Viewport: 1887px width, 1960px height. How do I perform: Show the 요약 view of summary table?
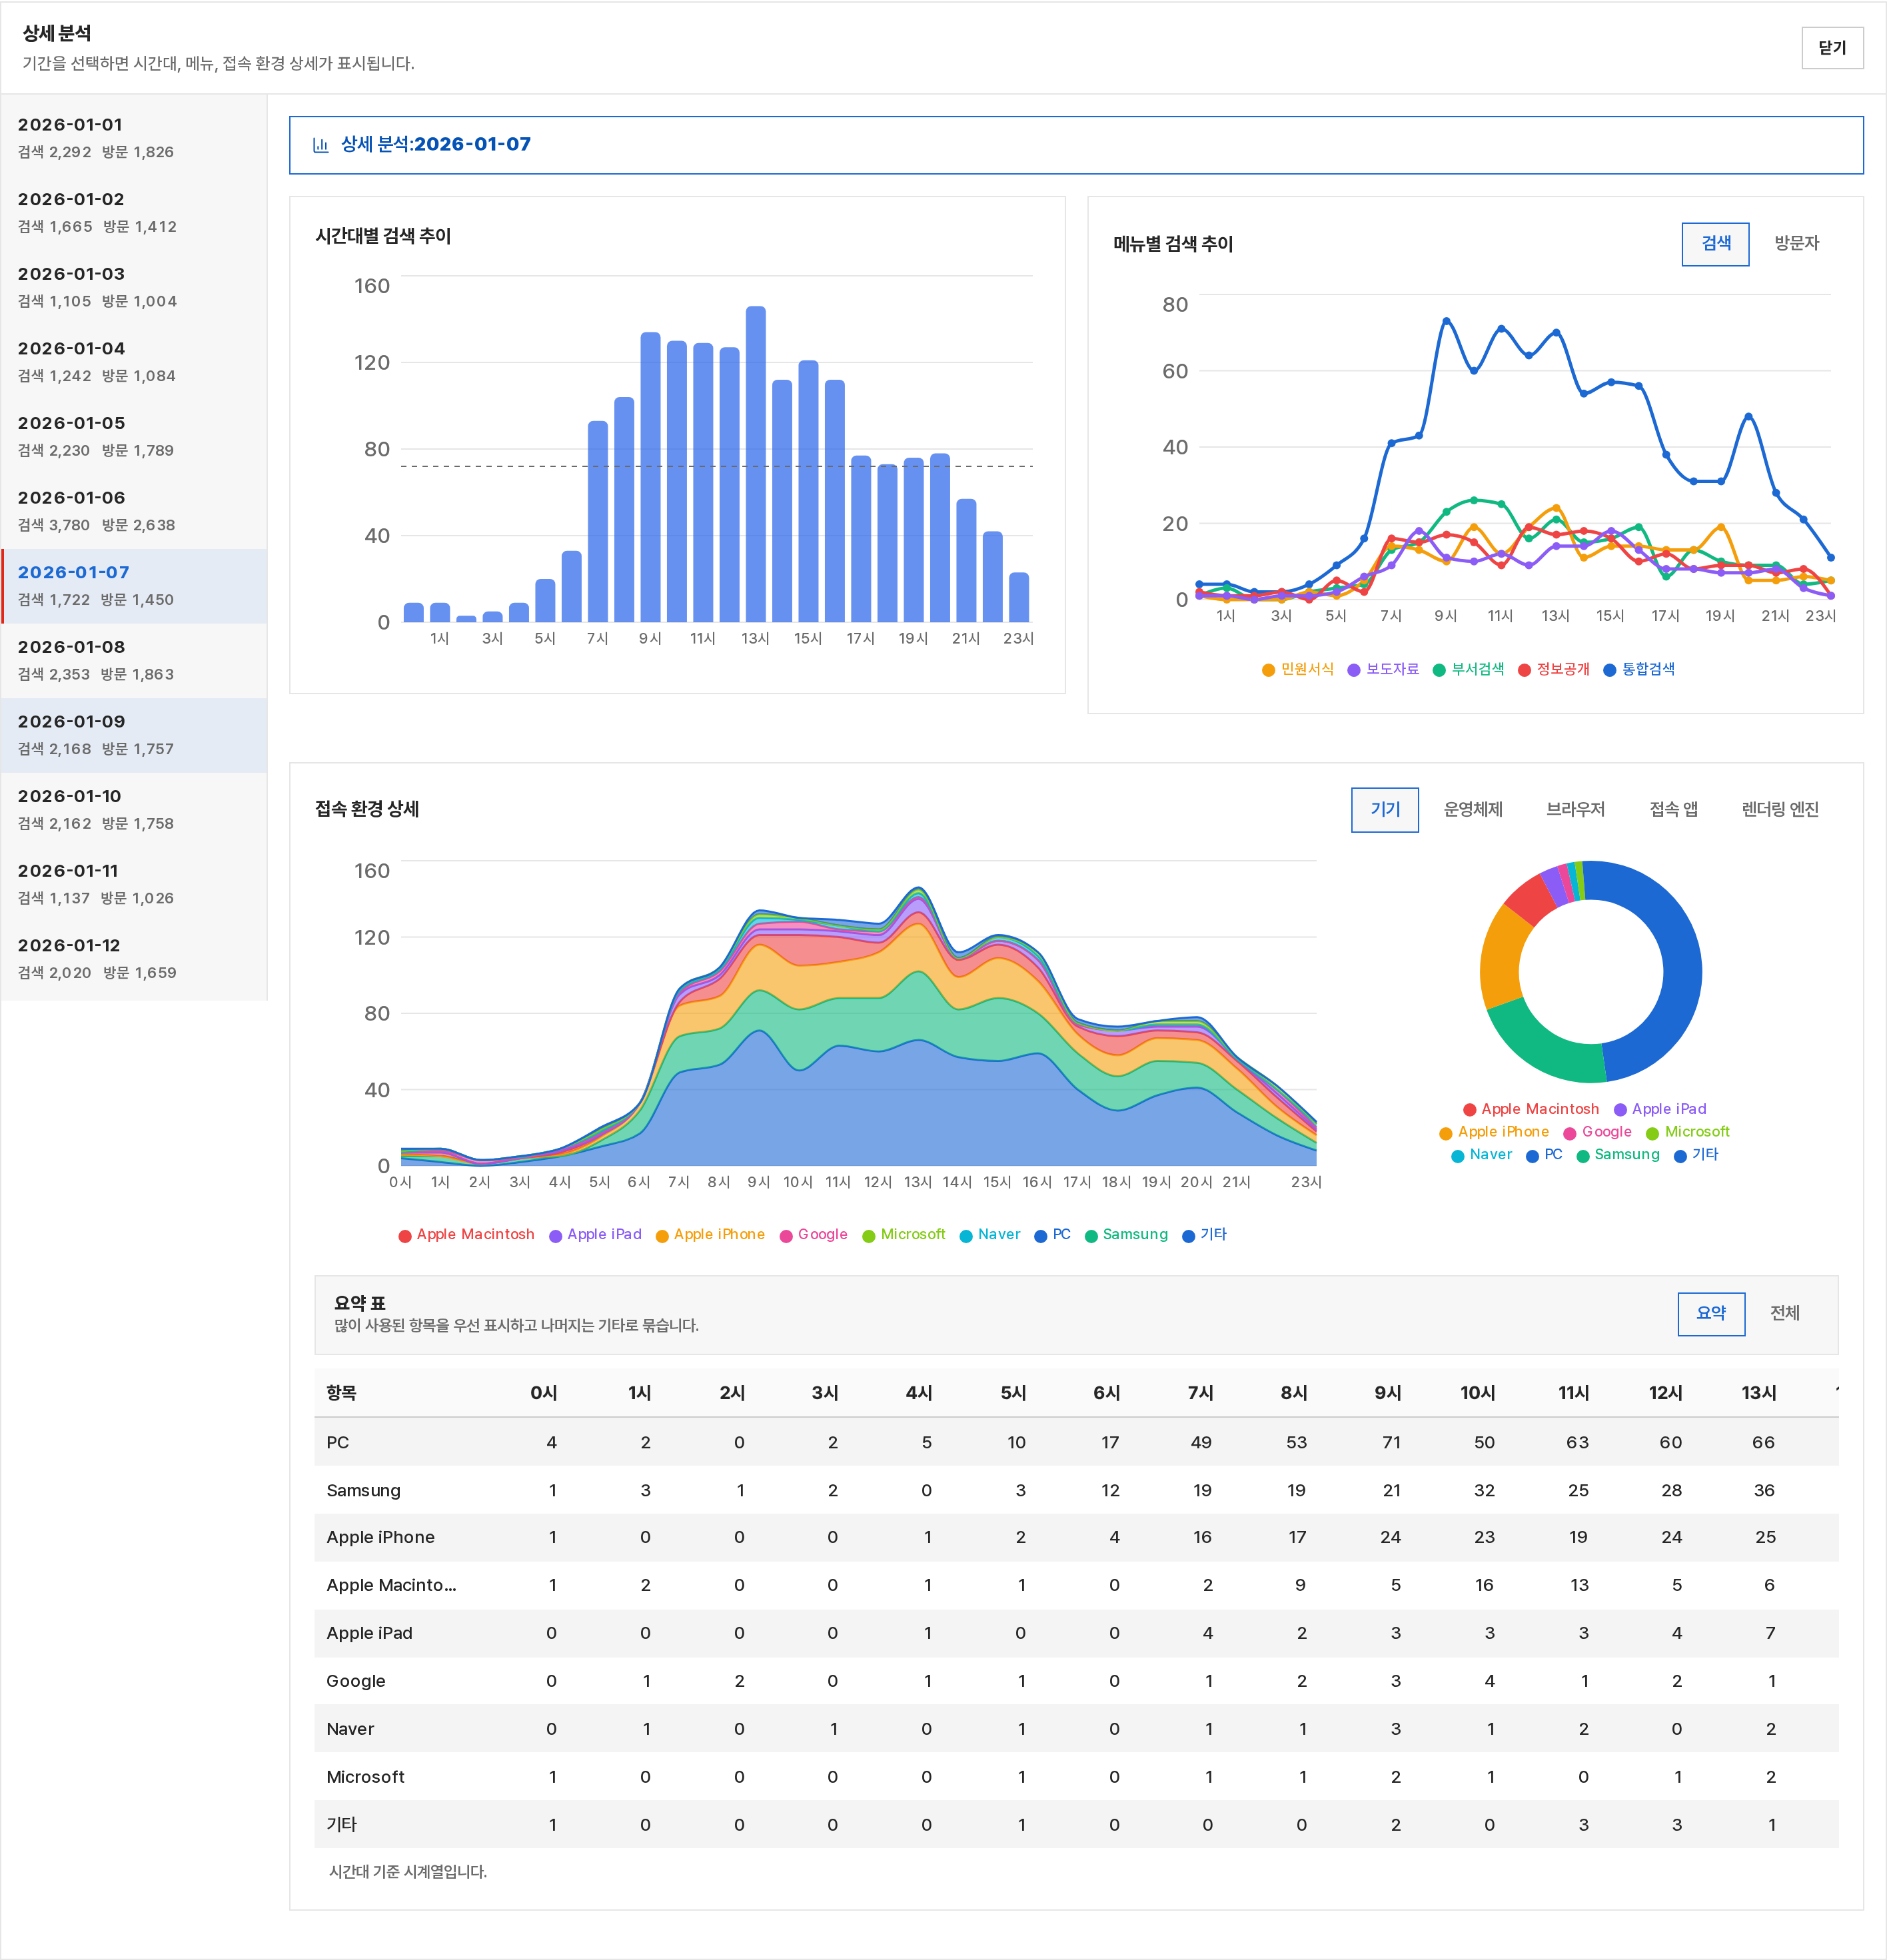1711,1314
